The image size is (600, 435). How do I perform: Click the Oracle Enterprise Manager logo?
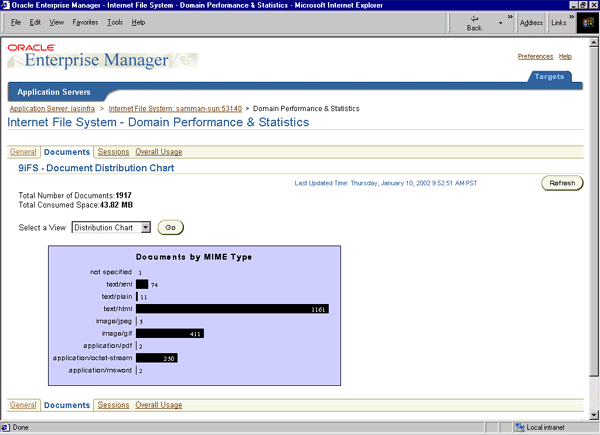coord(103,57)
